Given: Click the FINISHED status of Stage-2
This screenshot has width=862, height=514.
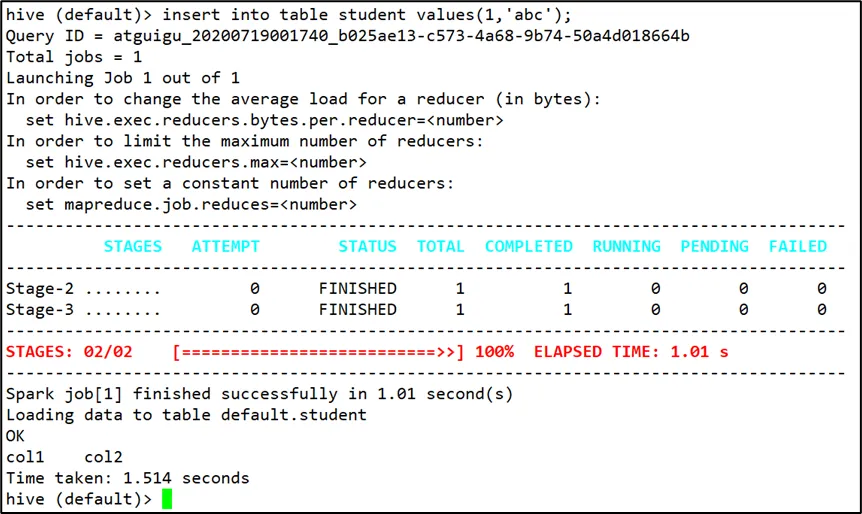Looking at the screenshot, I should [357, 288].
